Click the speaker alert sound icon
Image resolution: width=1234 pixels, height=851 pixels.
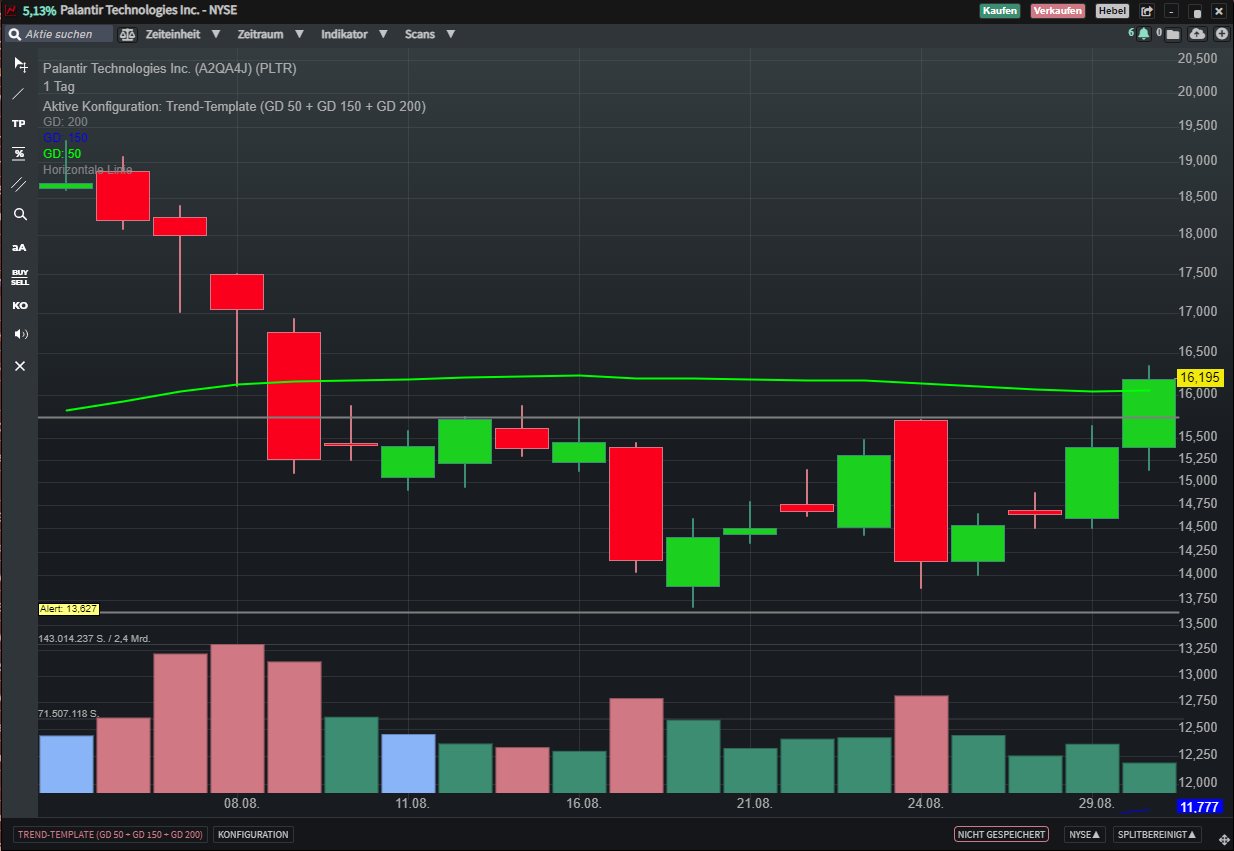[x=20, y=334]
